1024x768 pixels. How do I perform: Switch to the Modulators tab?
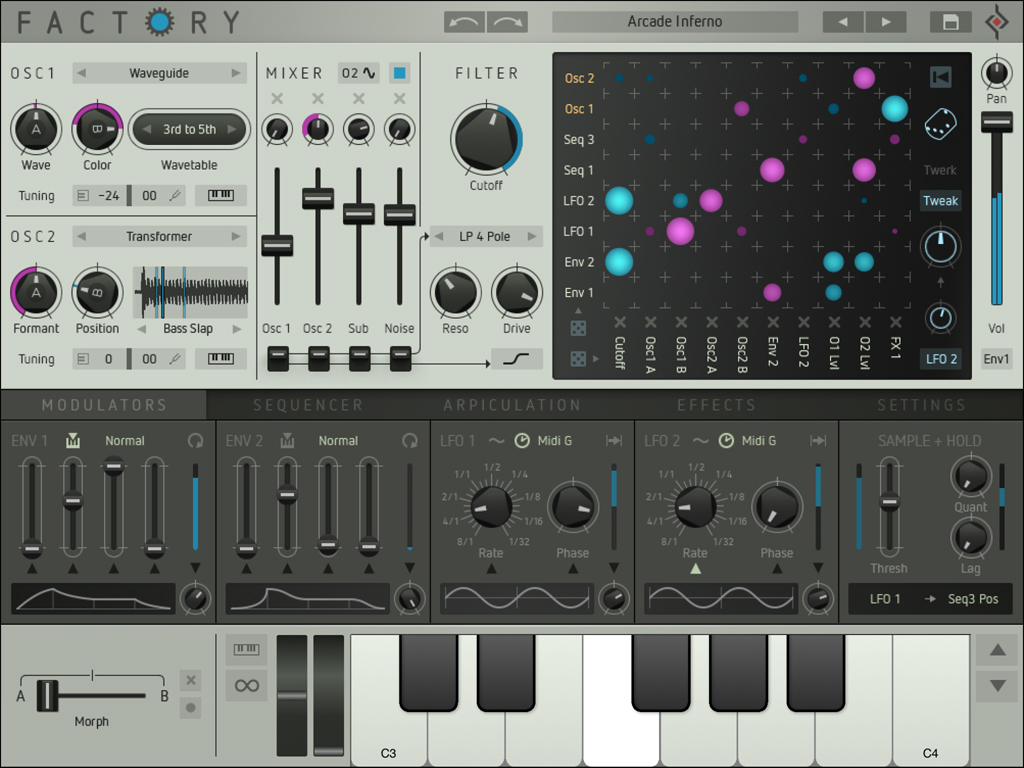[x=104, y=405]
